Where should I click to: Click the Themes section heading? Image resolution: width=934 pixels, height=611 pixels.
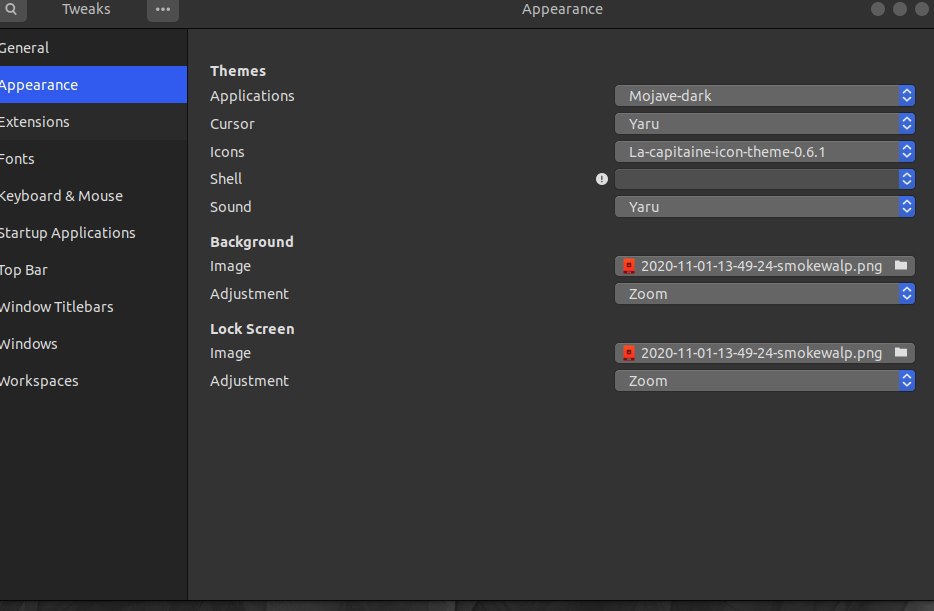coord(238,71)
